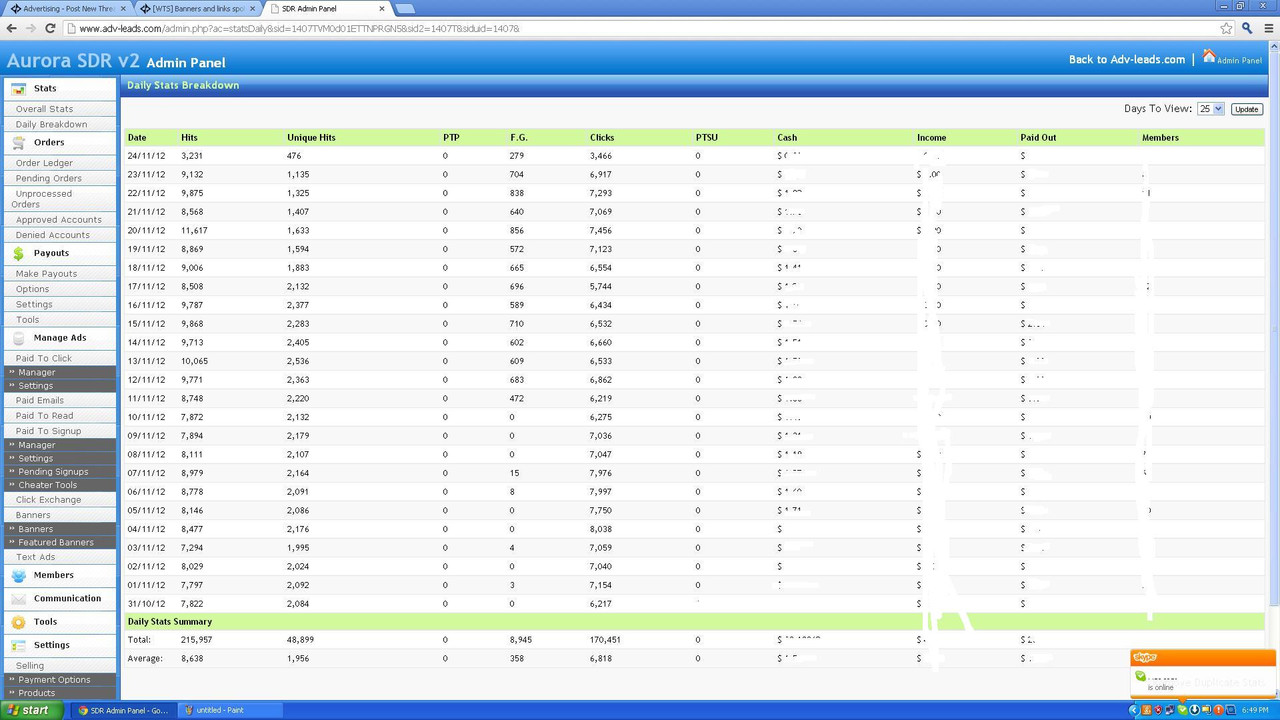
Task: Switch to the [WTS] Banners and links tab
Action: (196, 9)
